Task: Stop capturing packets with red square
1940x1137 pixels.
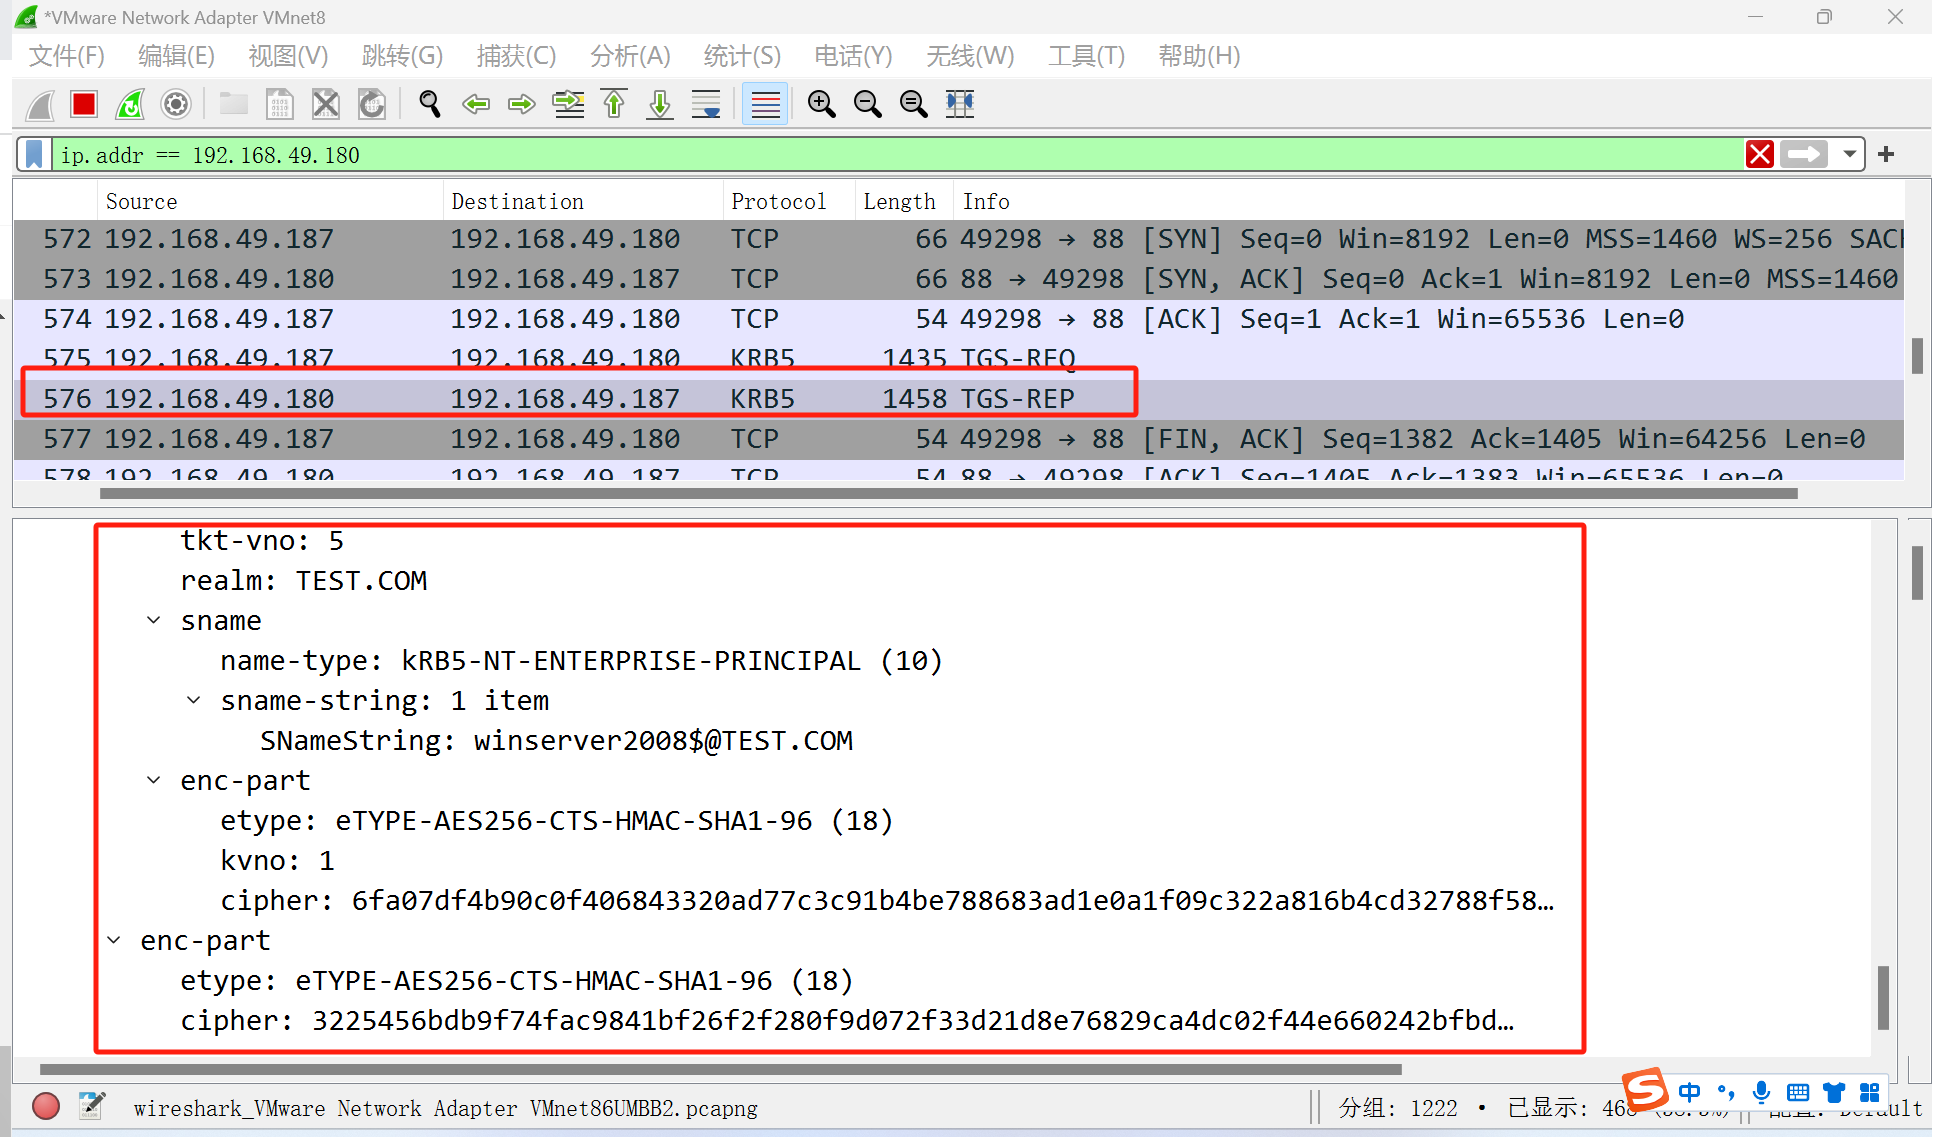Action: click(x=84, y=104)
